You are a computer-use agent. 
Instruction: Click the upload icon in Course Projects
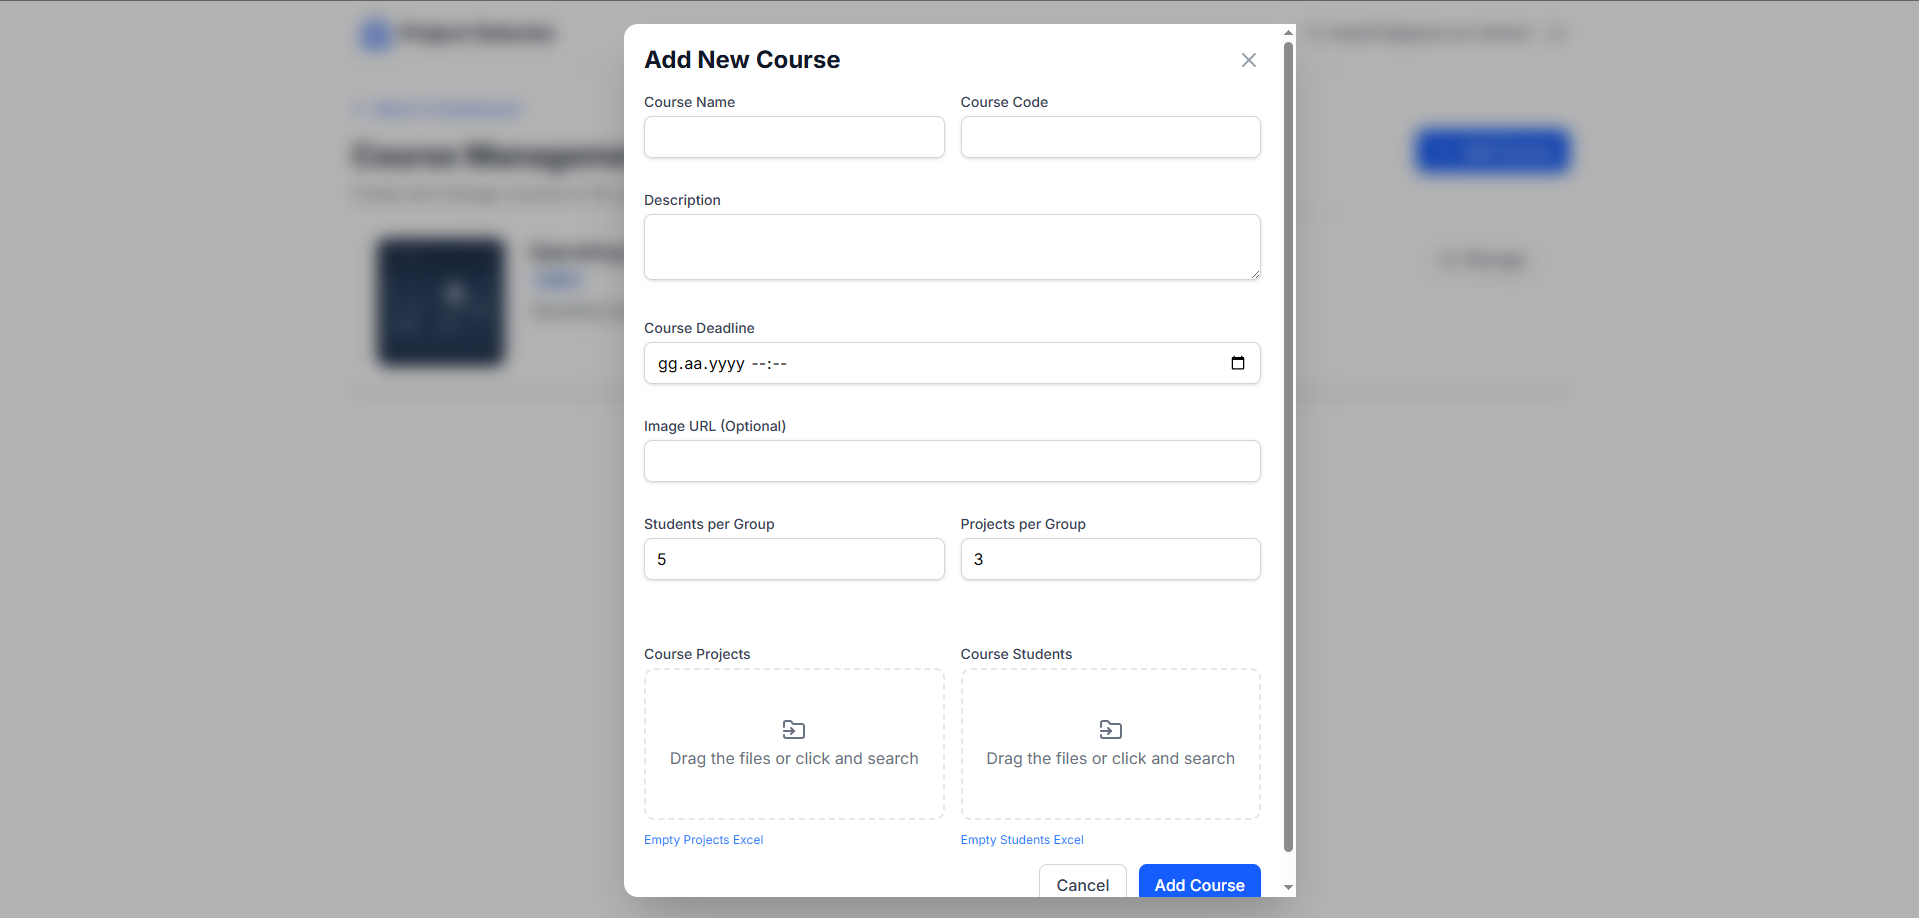(794, 729)
